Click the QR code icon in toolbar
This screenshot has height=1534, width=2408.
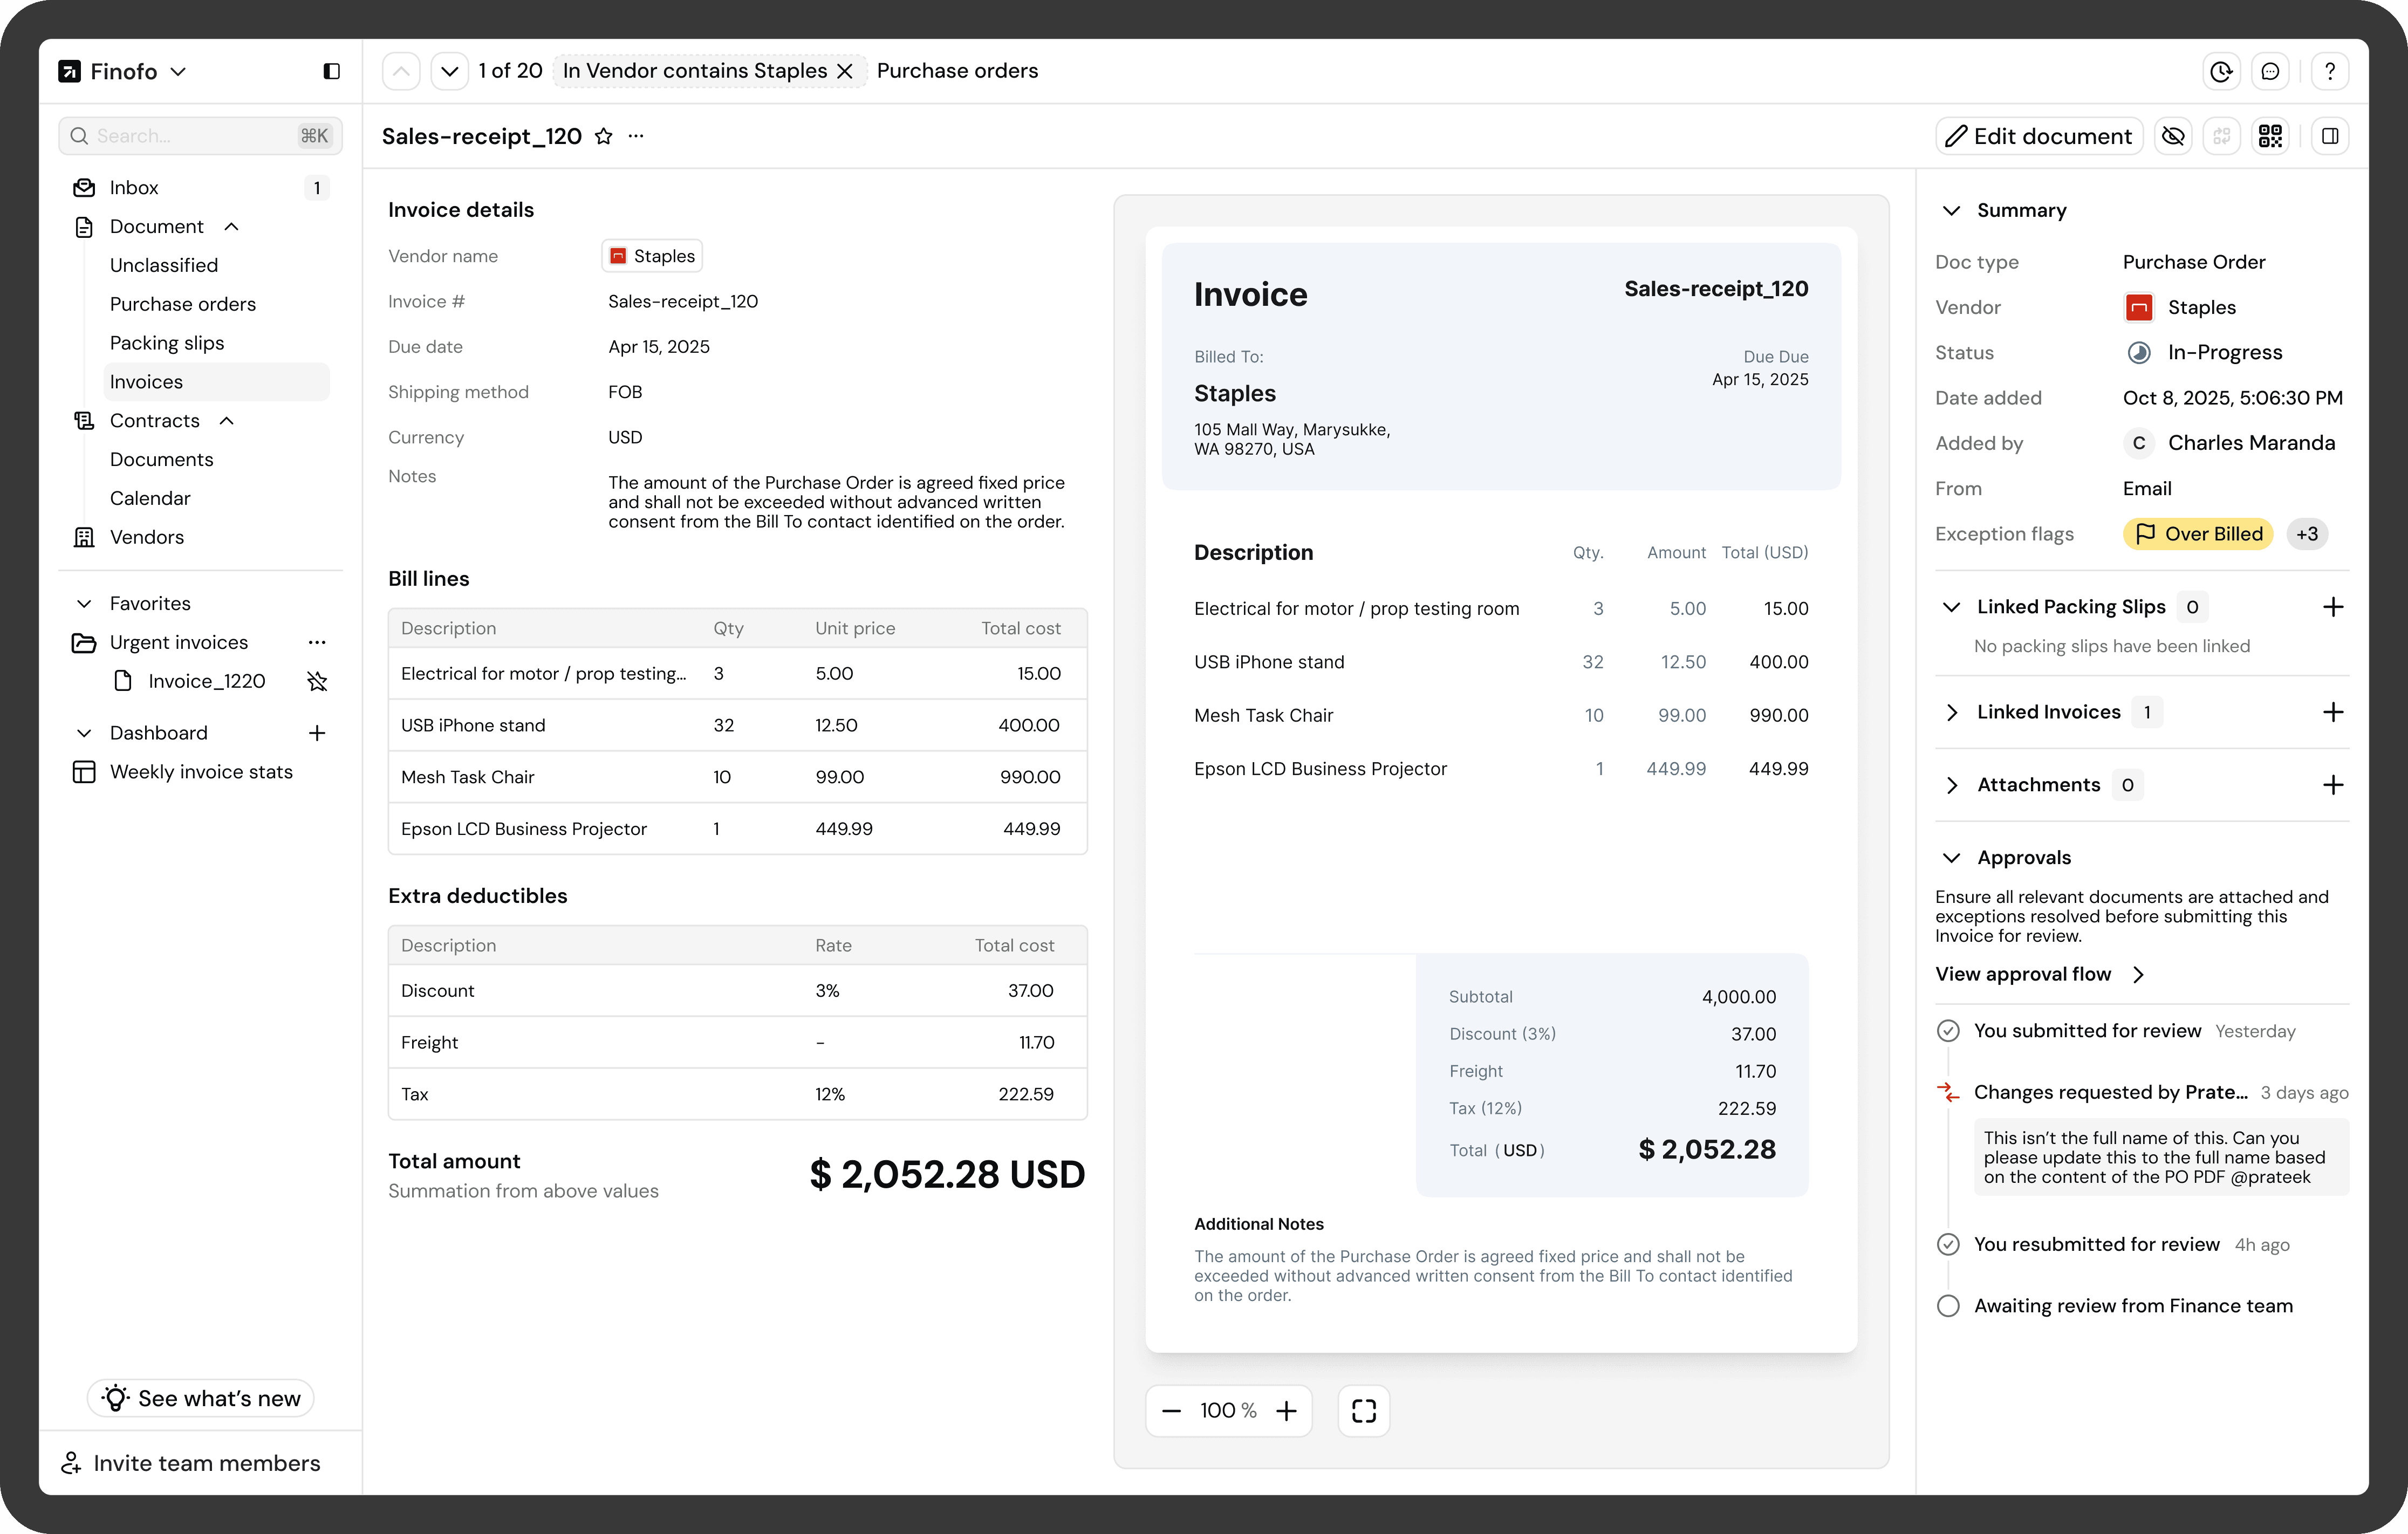pos(2270,136)
